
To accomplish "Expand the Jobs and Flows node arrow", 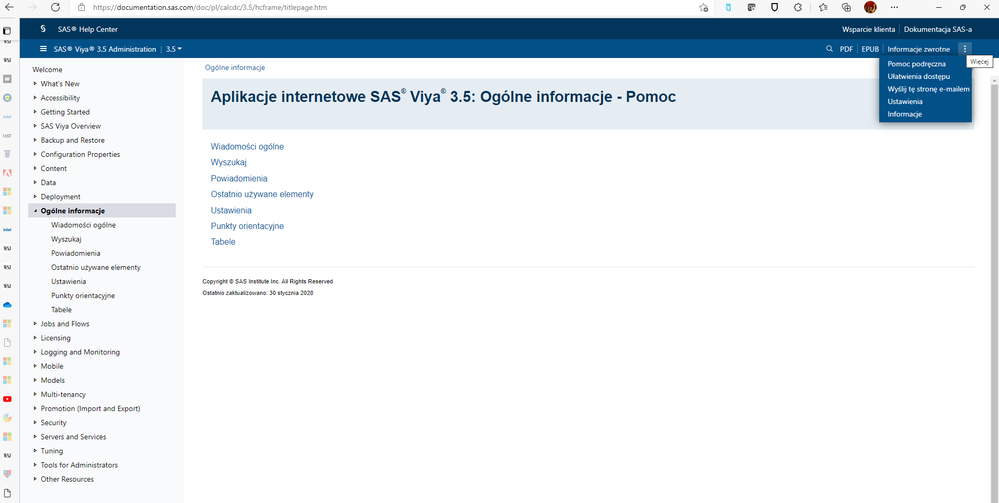I will click(x=36, y=324).
